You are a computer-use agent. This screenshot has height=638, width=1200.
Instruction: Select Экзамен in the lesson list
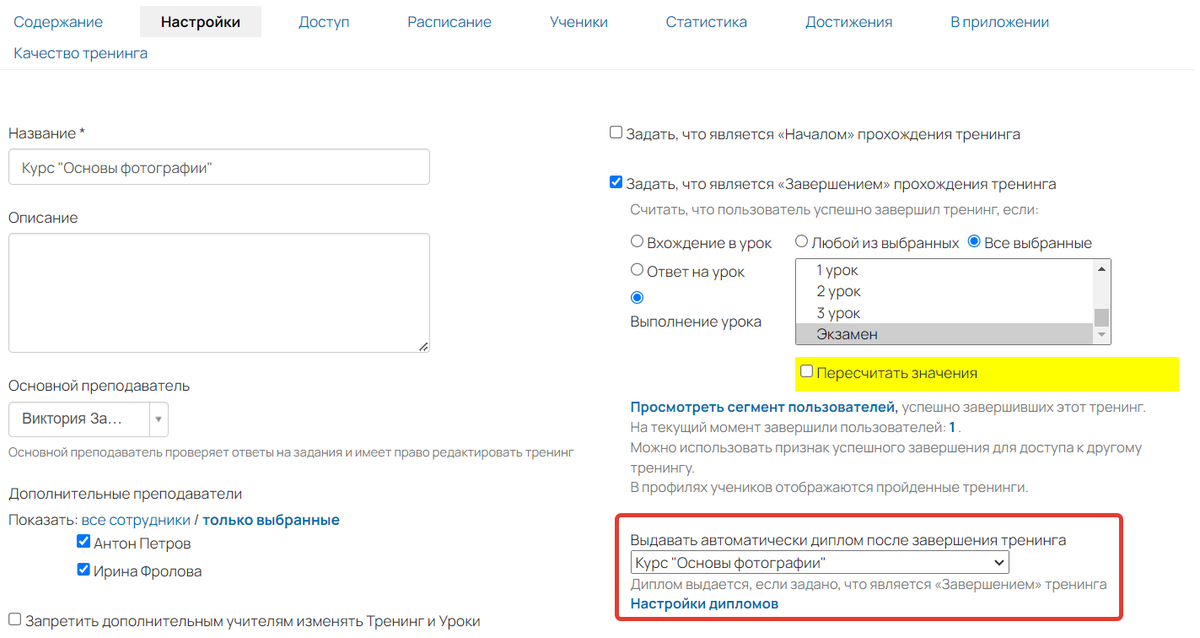coord(945,334)
